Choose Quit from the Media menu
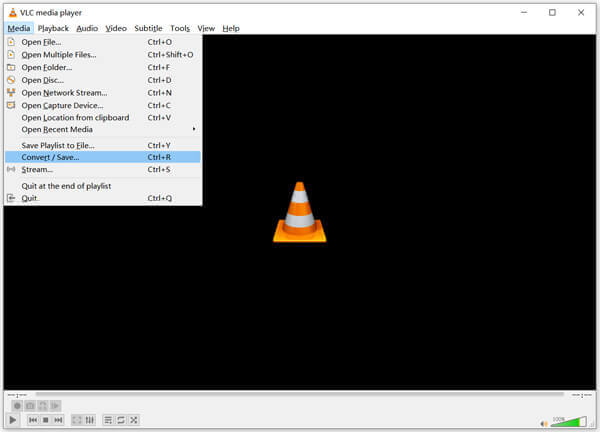Viewport: 600px width, 432px height. point(103,198)
